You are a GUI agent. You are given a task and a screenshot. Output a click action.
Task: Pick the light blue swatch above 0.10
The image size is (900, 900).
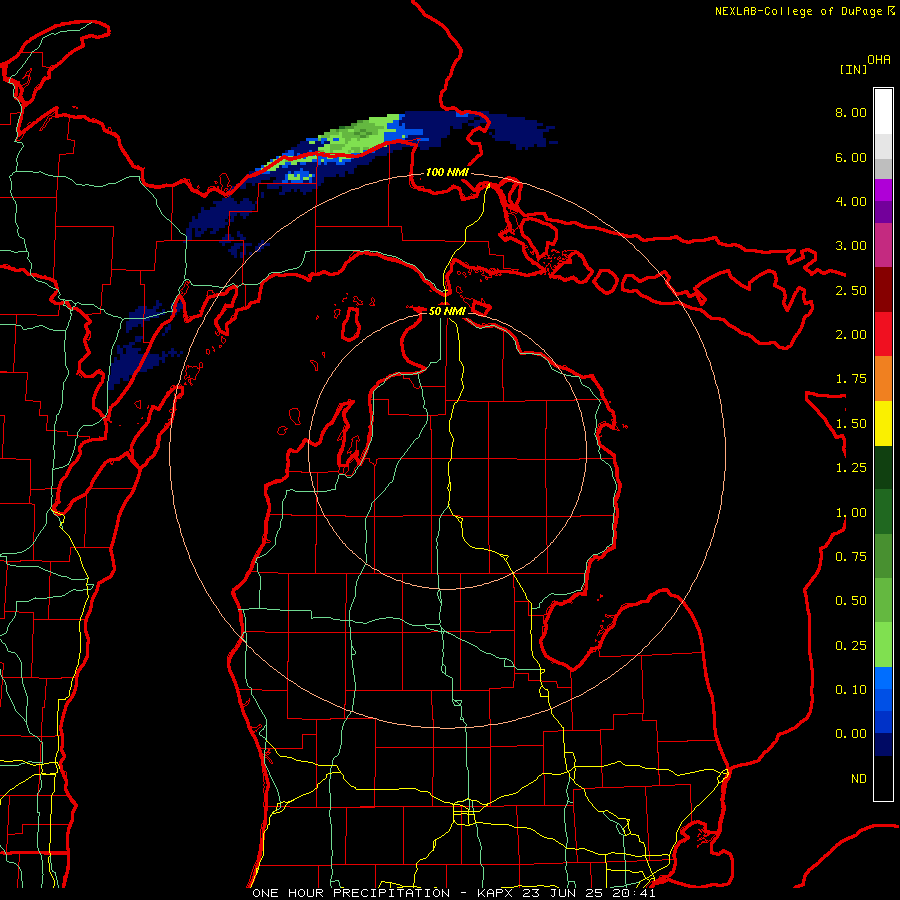click(883, 678)
